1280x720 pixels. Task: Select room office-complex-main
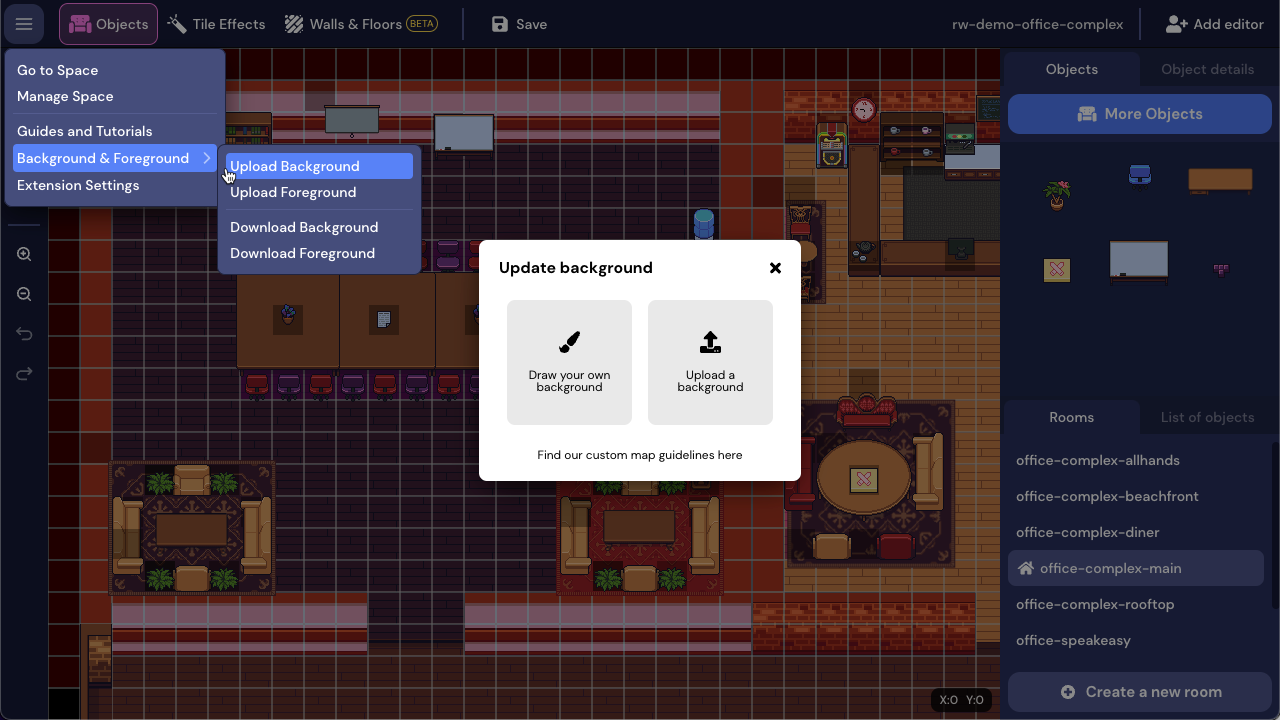click(x=1136, y=568)
